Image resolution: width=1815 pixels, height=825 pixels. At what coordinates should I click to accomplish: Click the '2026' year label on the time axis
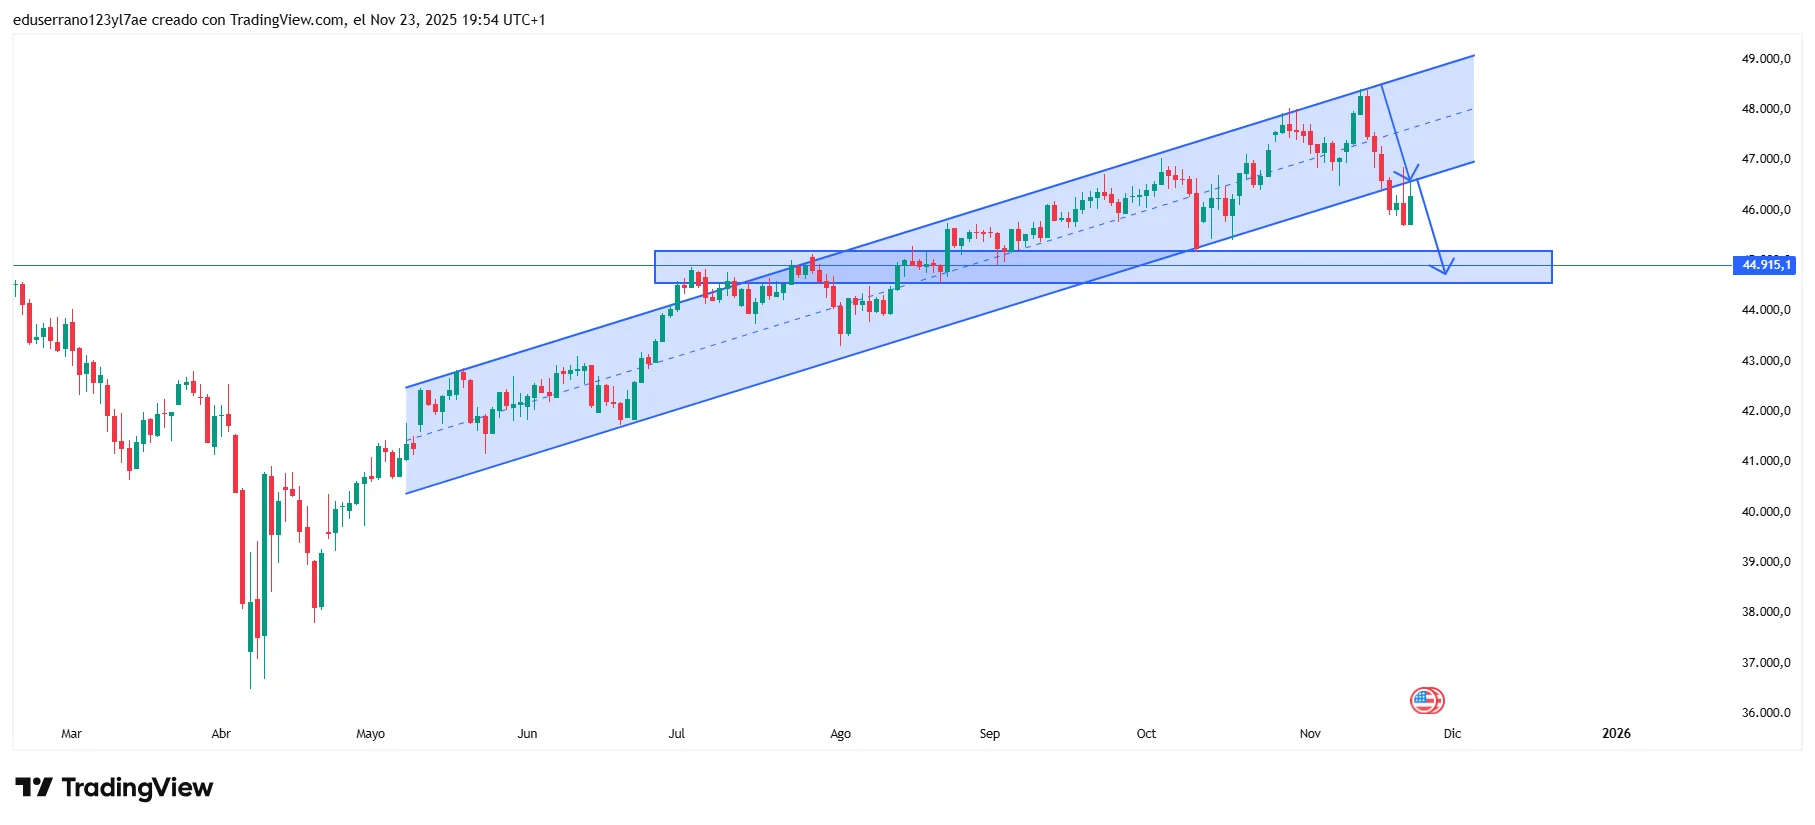[1616, 734]
